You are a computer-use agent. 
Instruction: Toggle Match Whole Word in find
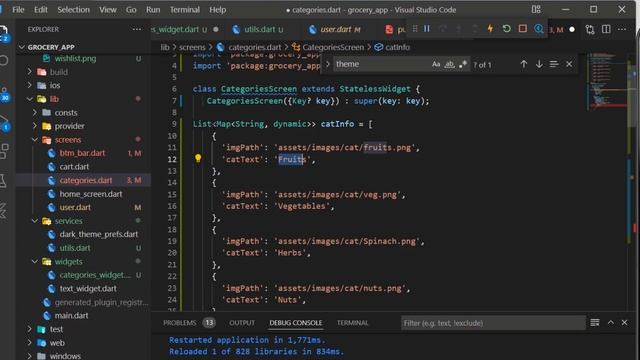(449, 64)
